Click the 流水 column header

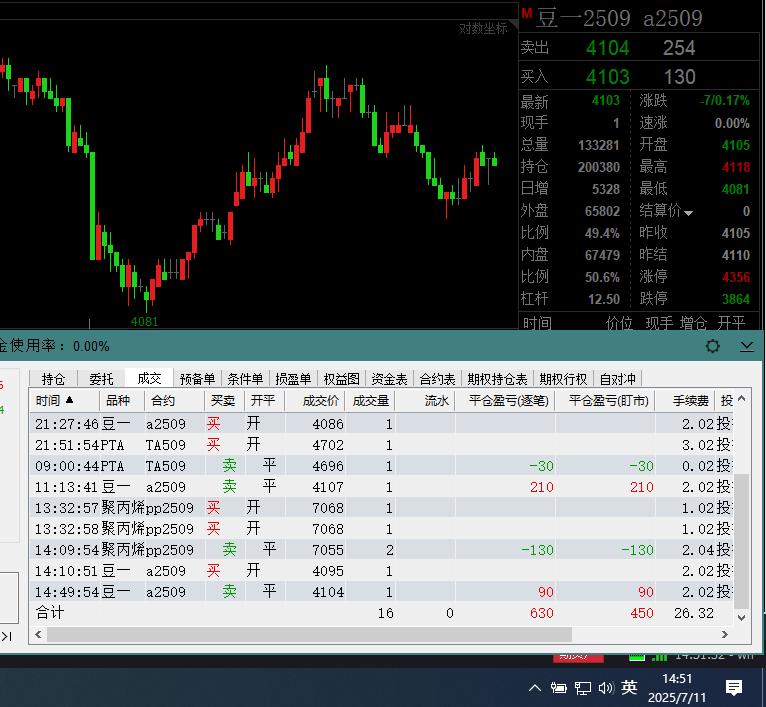click(x=425, y=401)
